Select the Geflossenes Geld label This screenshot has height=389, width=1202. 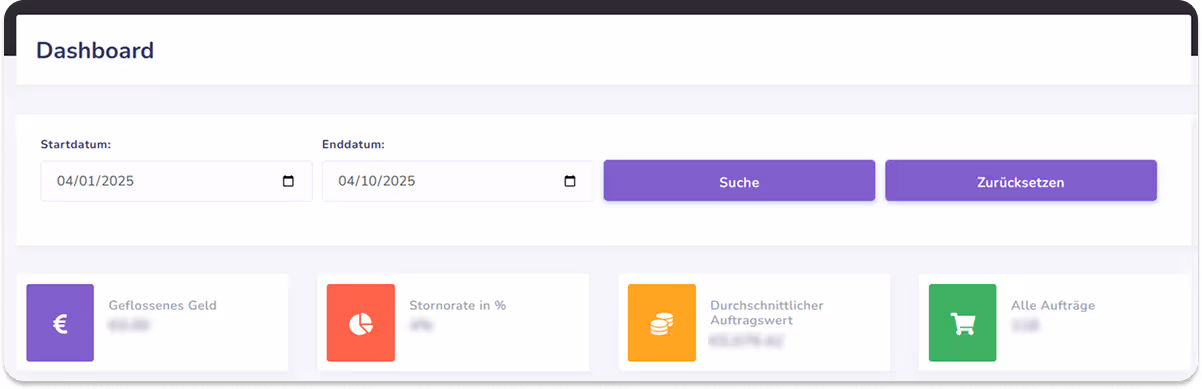(x=162, y=305)
